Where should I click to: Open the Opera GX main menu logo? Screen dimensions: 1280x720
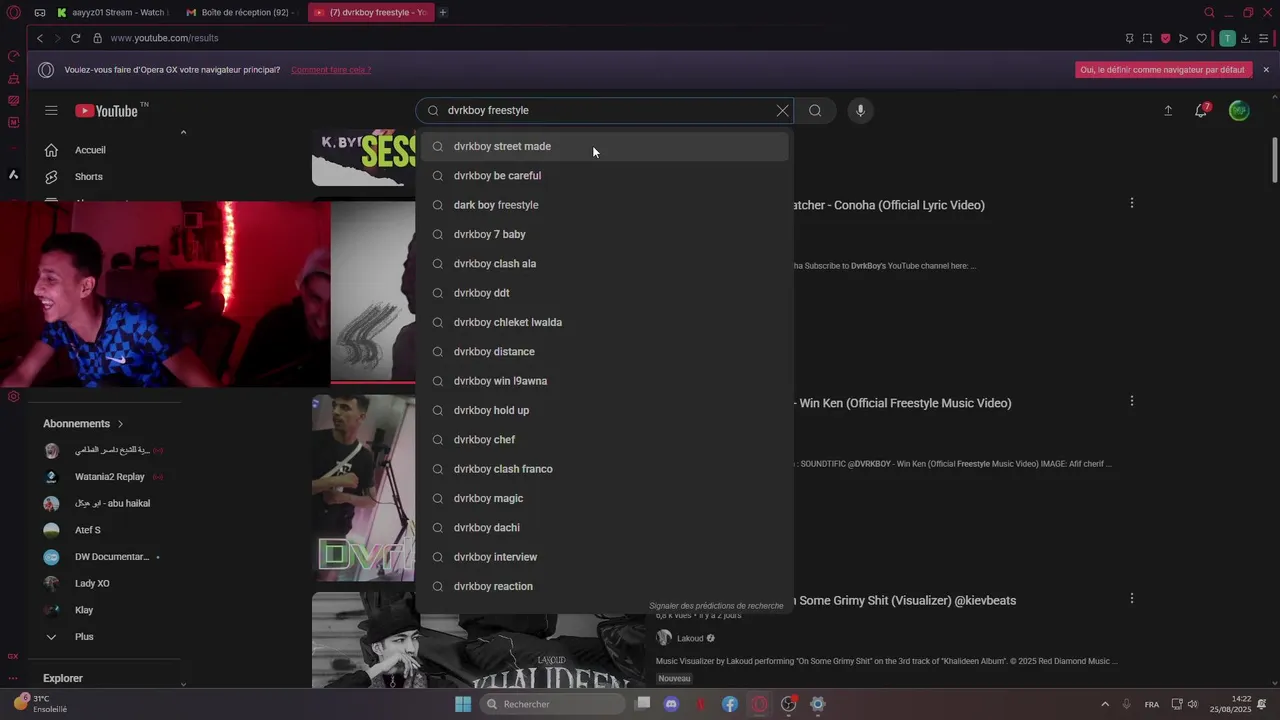[13, 12]
